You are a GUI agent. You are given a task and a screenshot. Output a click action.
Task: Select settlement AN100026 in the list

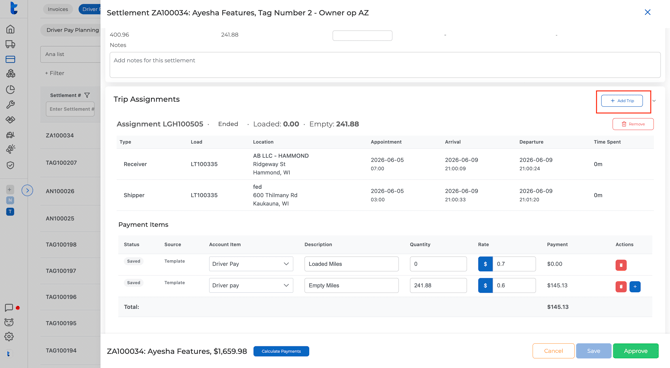point(60,191)
